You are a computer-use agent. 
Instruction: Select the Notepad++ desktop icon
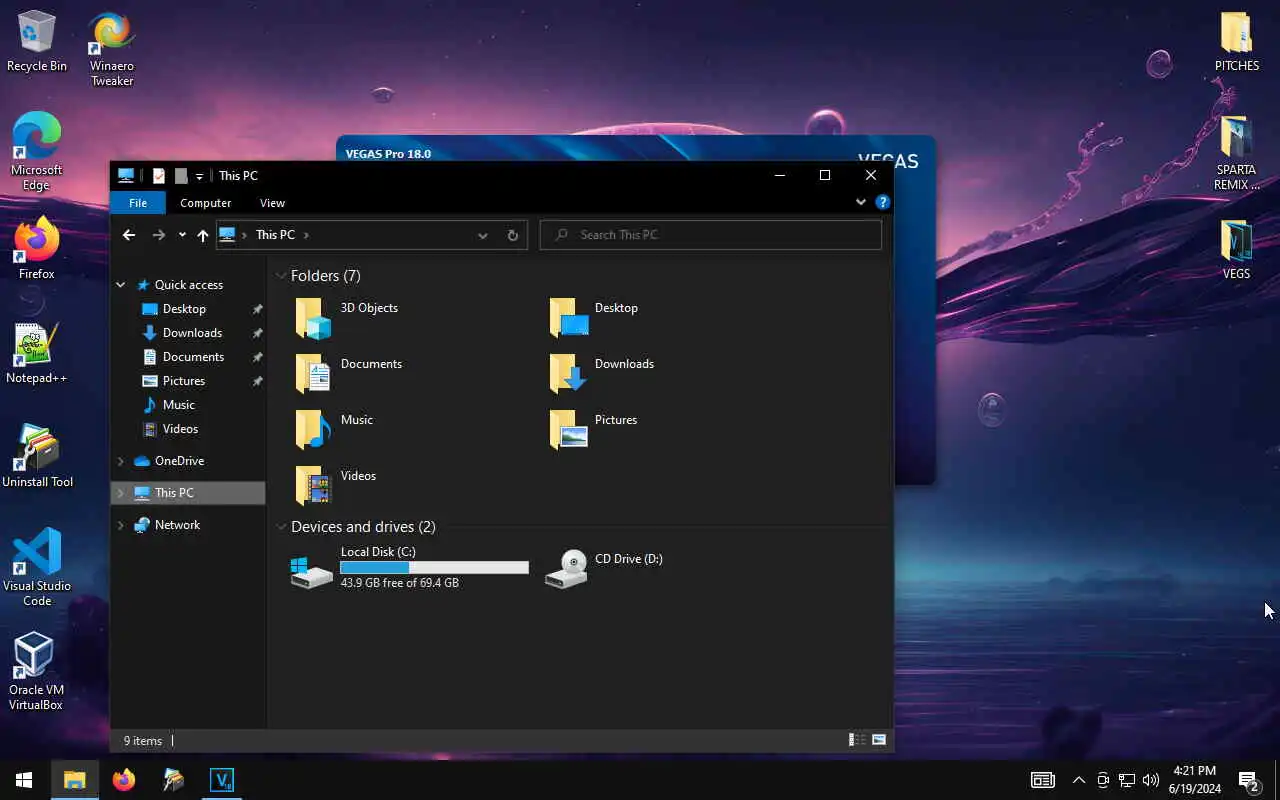pyautogui.click(x=36, y=353)
